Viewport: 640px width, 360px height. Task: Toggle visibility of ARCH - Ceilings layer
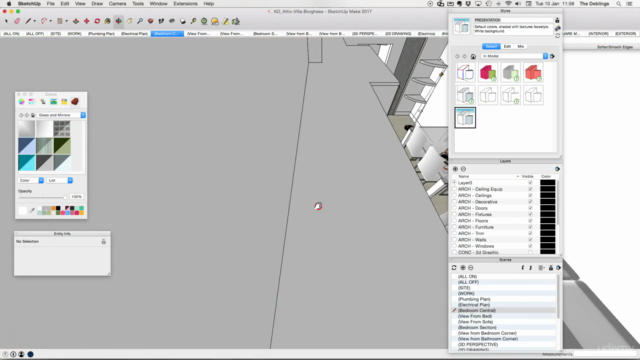click(530, 196)
